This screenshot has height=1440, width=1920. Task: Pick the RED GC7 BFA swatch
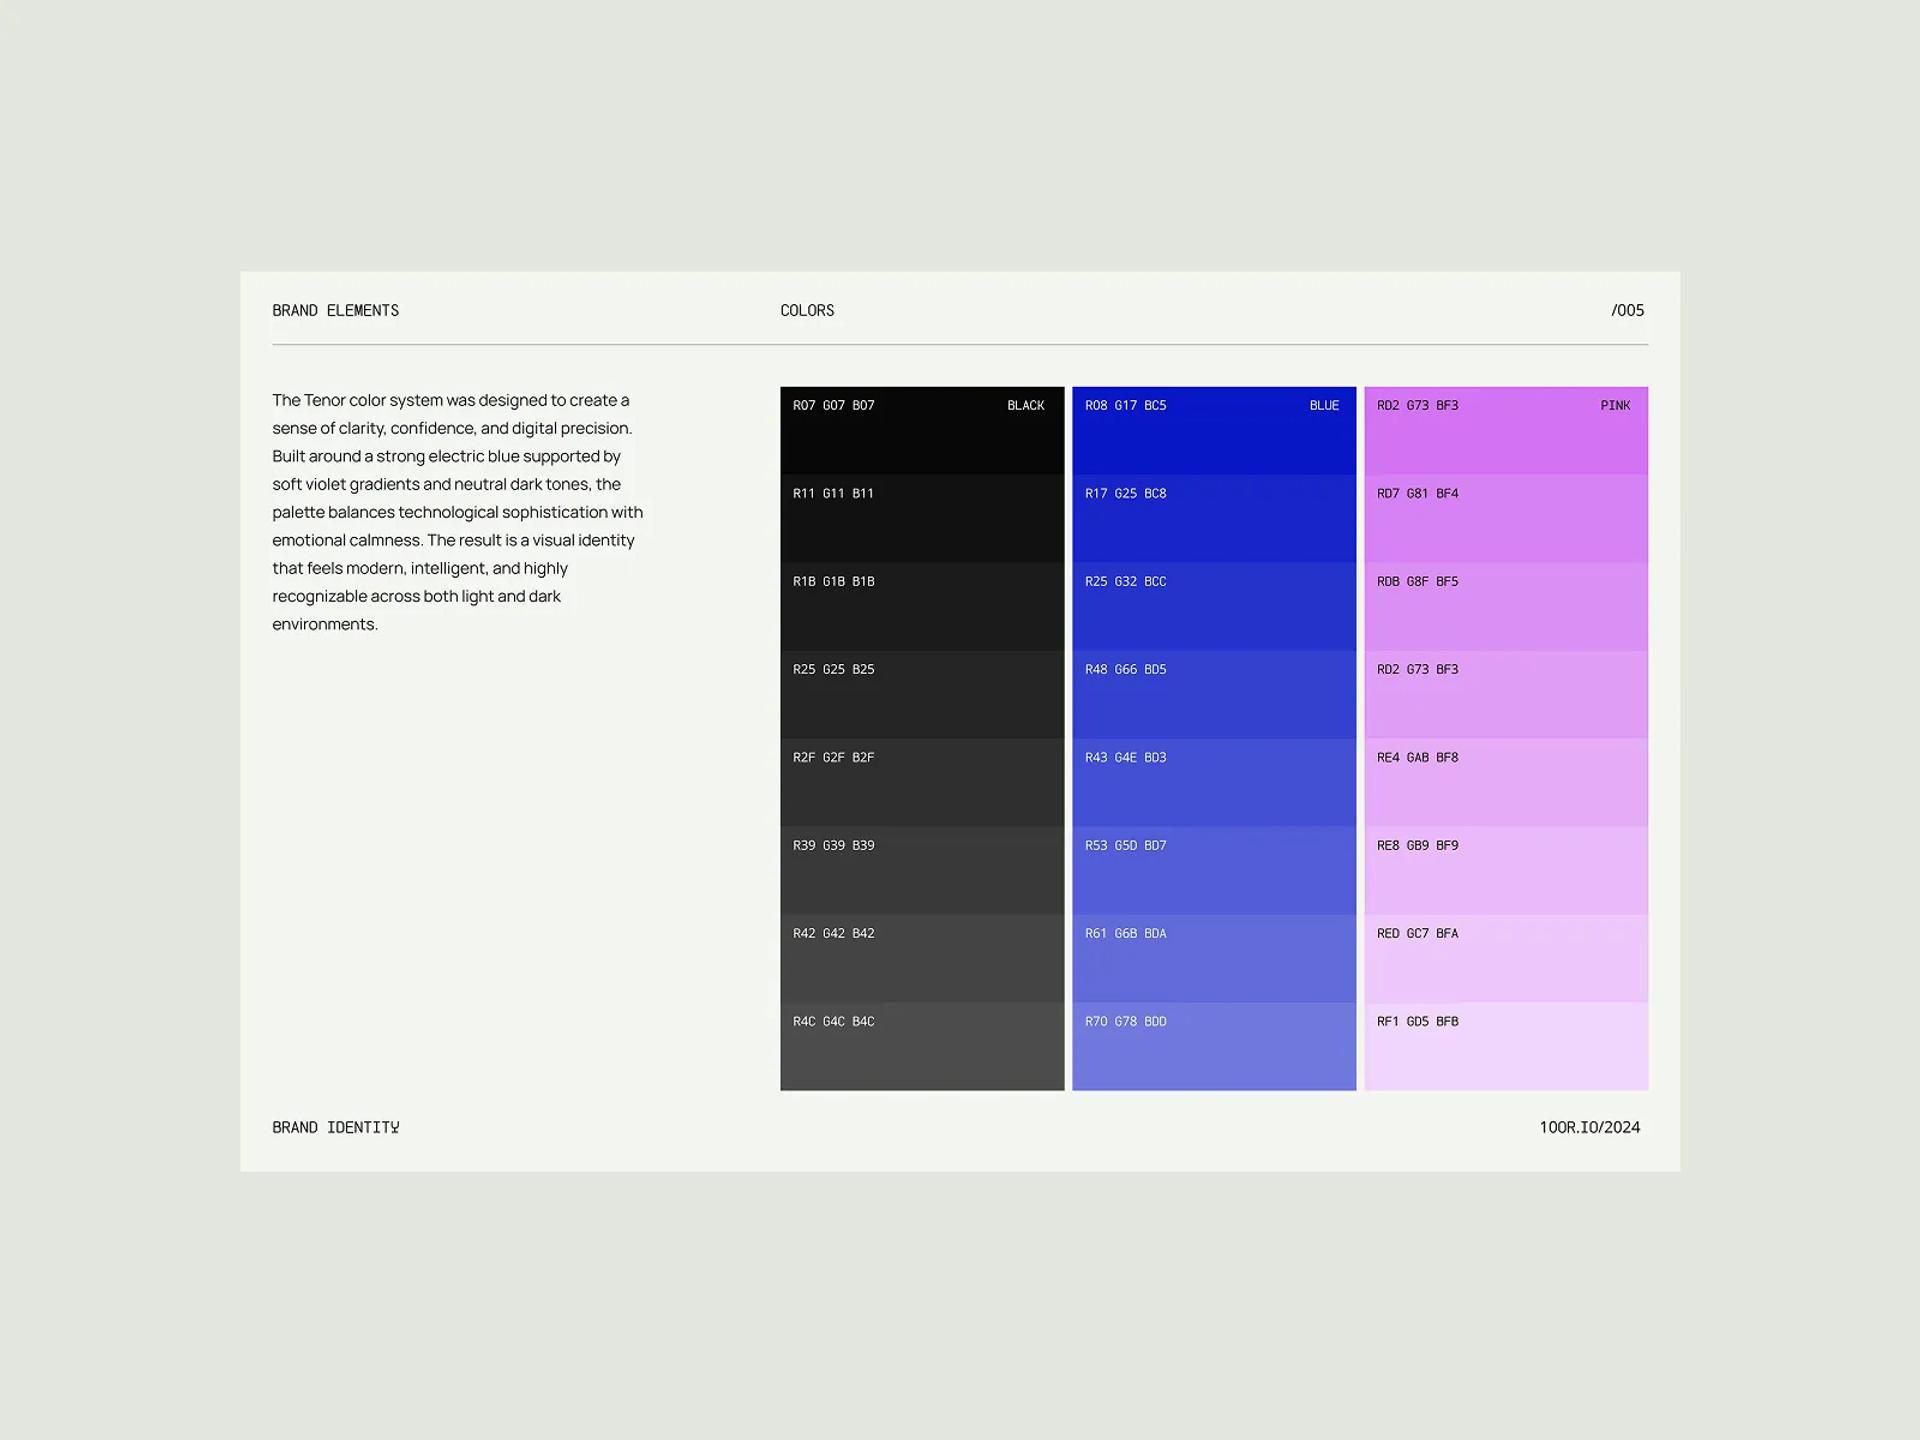(x=1506, y=959)
